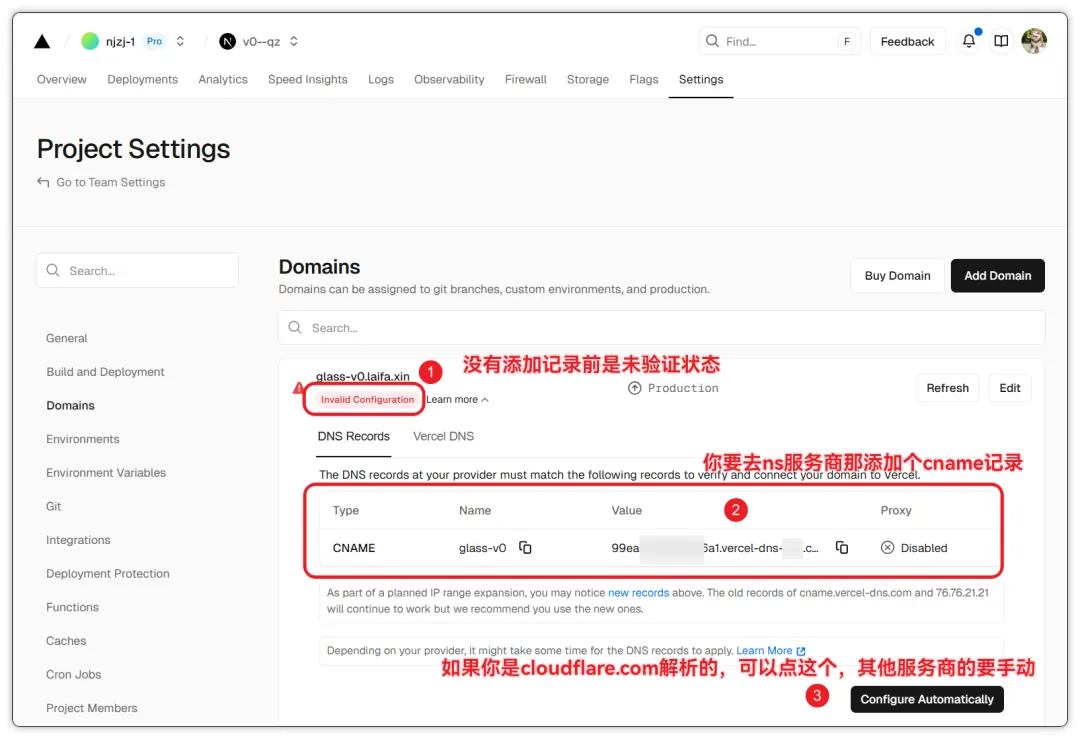1080x739 pixels.
Task: Open the documentation book icon
Action: 1001,41
